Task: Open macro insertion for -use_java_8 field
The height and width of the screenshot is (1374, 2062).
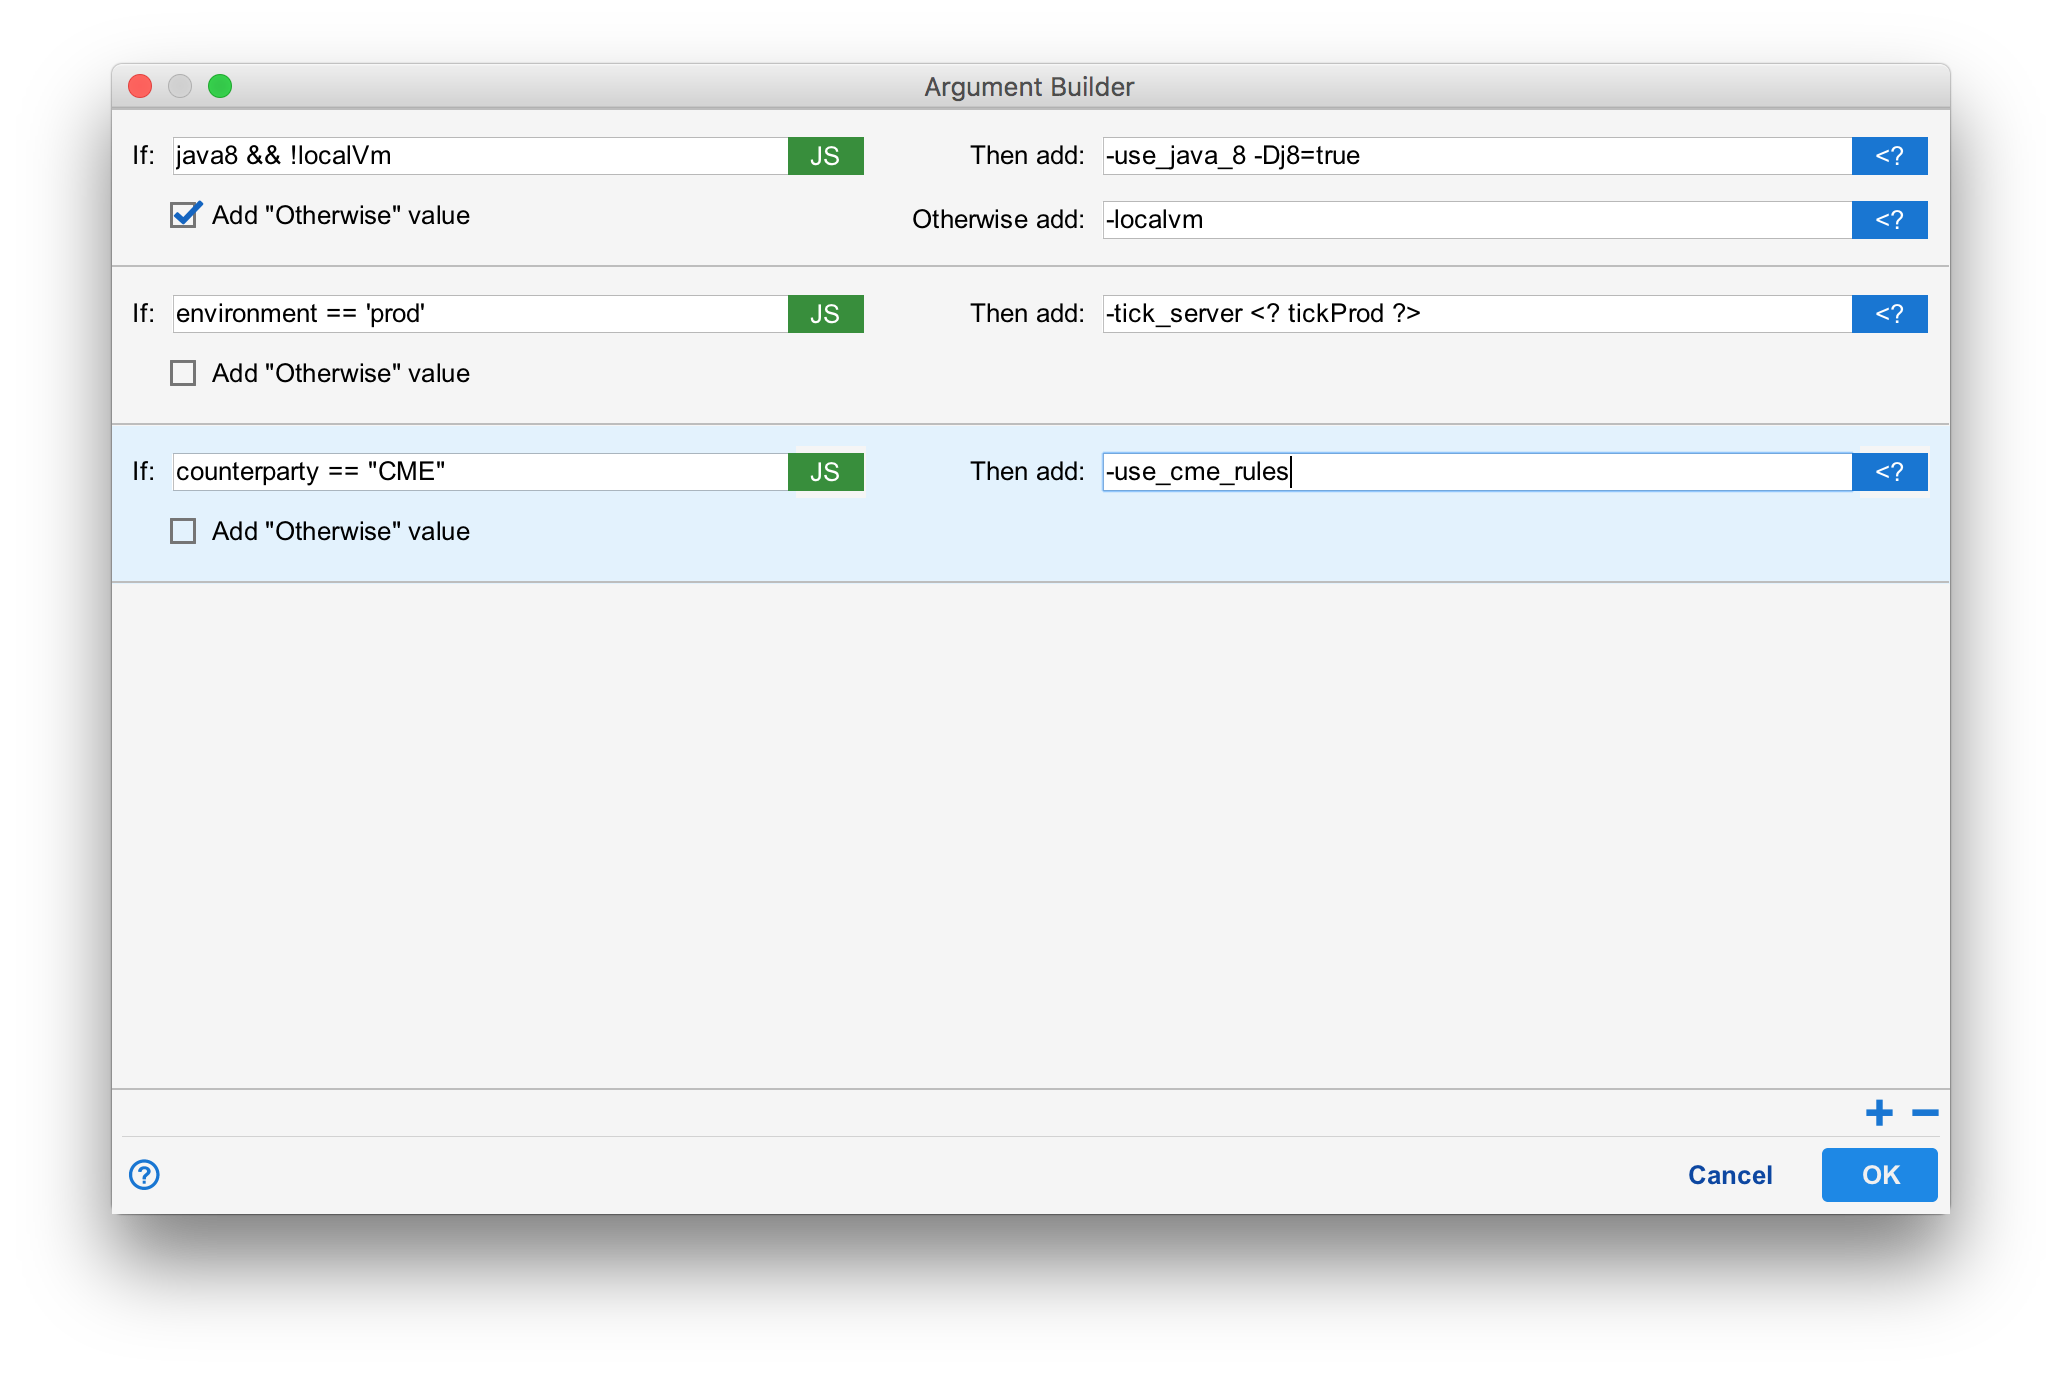Action: [1889, 156]
